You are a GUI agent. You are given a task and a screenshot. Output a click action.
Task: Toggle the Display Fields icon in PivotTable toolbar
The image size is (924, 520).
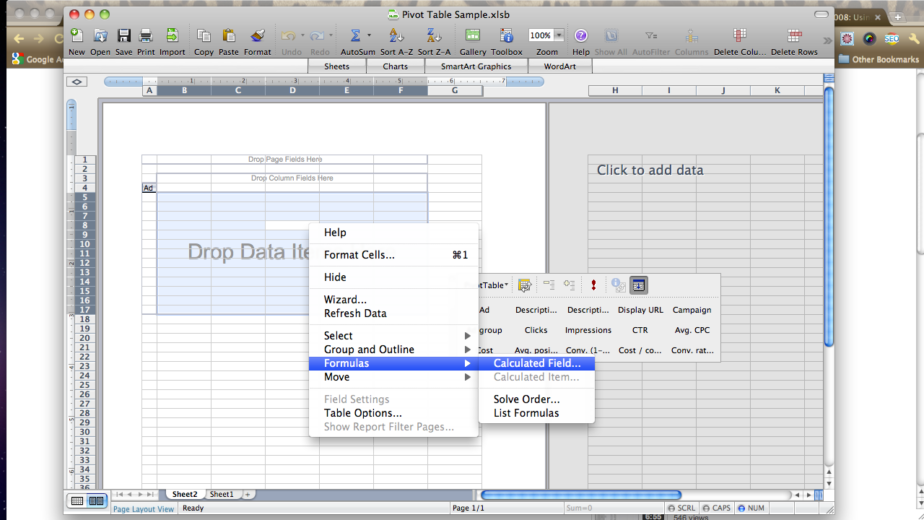point(639,285)
